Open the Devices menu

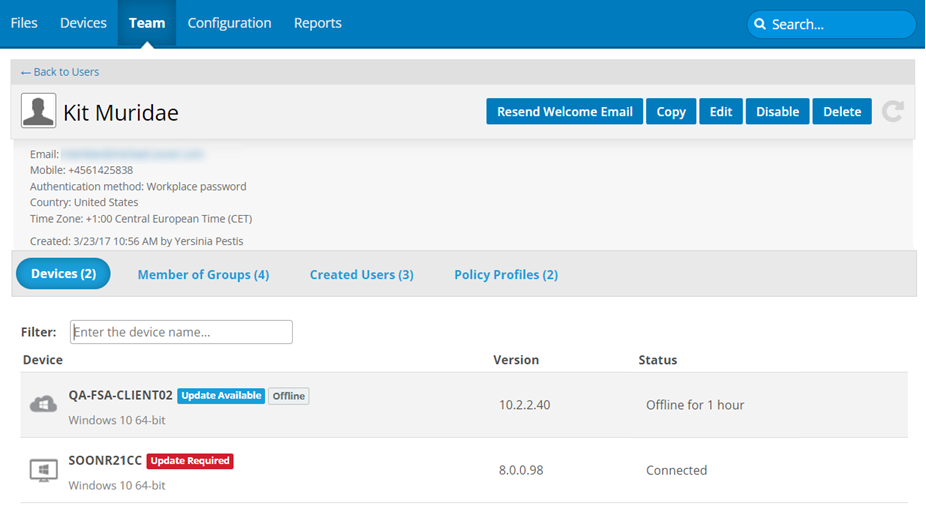83,23
